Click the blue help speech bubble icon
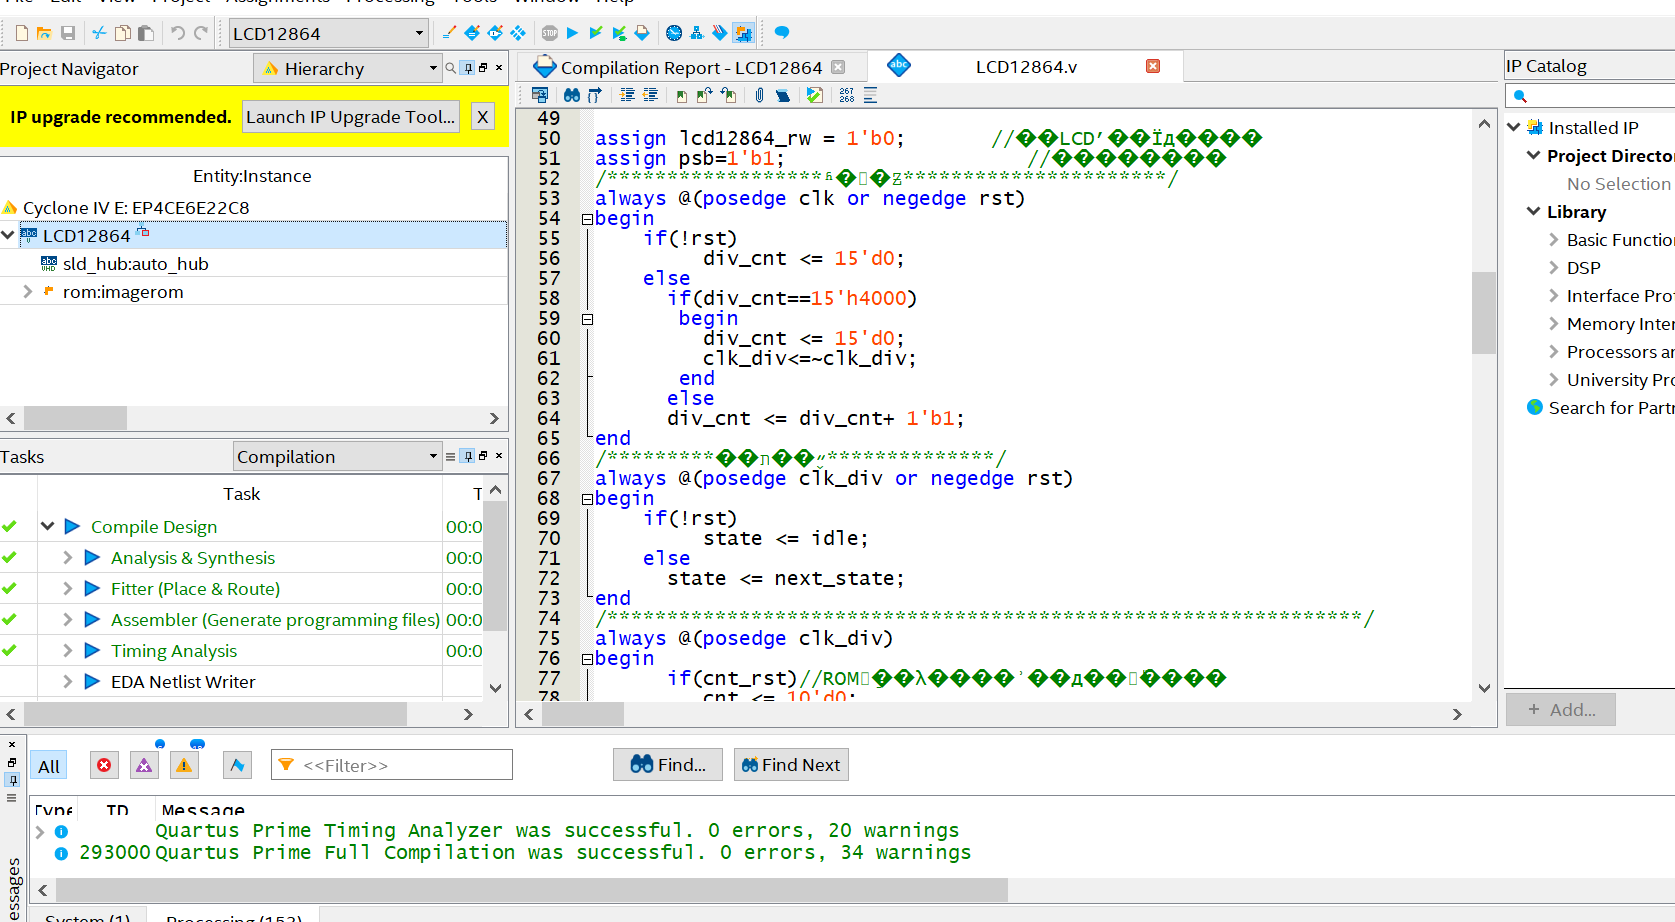Screen dimensions: 1675x922 coord(782,33)
